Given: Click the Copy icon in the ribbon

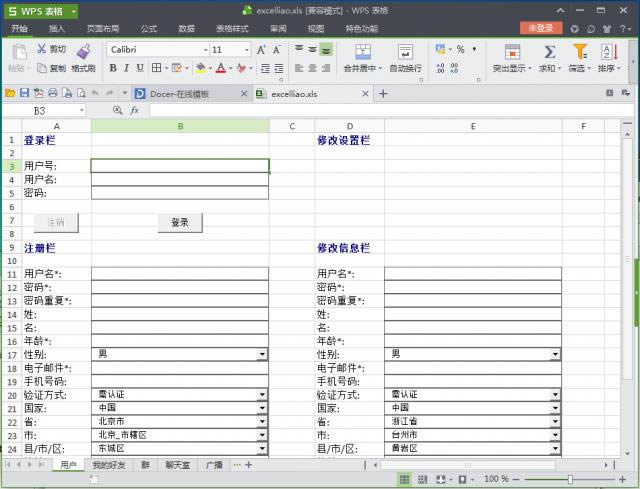Looking at the screenshot, I should pyautogui.click(x=42, y=68).
